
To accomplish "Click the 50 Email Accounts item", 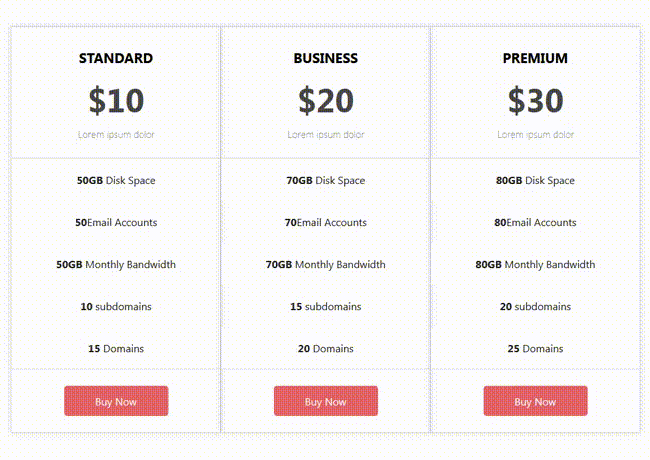I will (x=116, y=223).
